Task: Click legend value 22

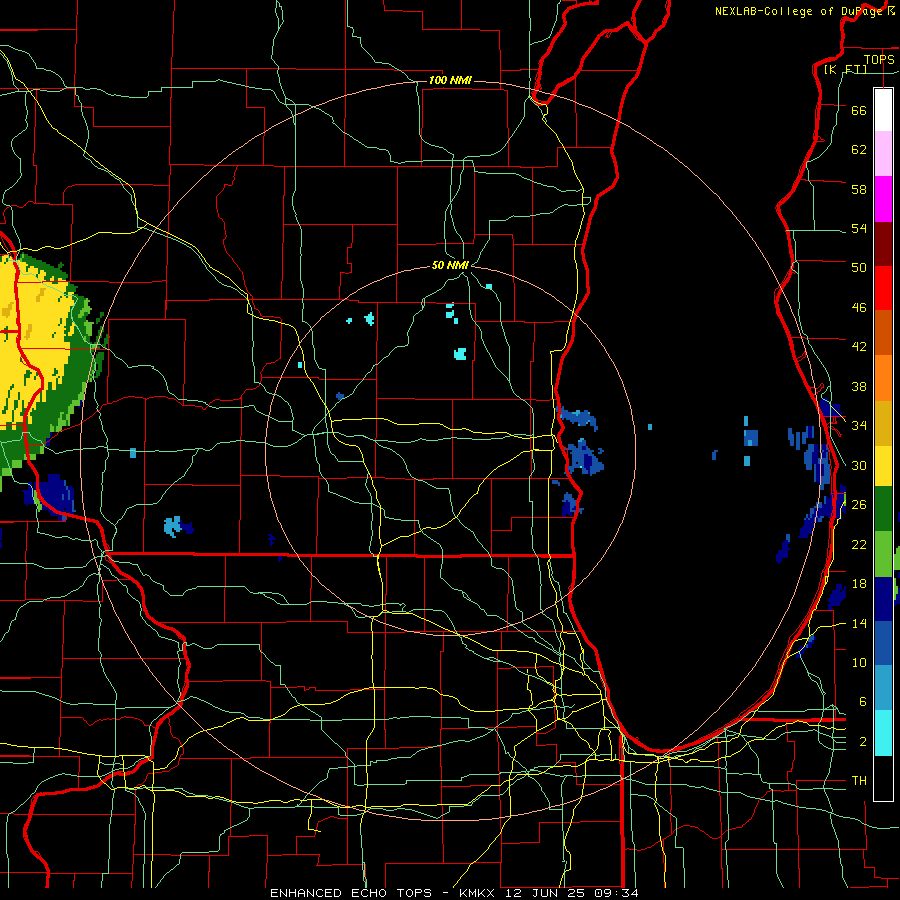Action: click(859, 544)
